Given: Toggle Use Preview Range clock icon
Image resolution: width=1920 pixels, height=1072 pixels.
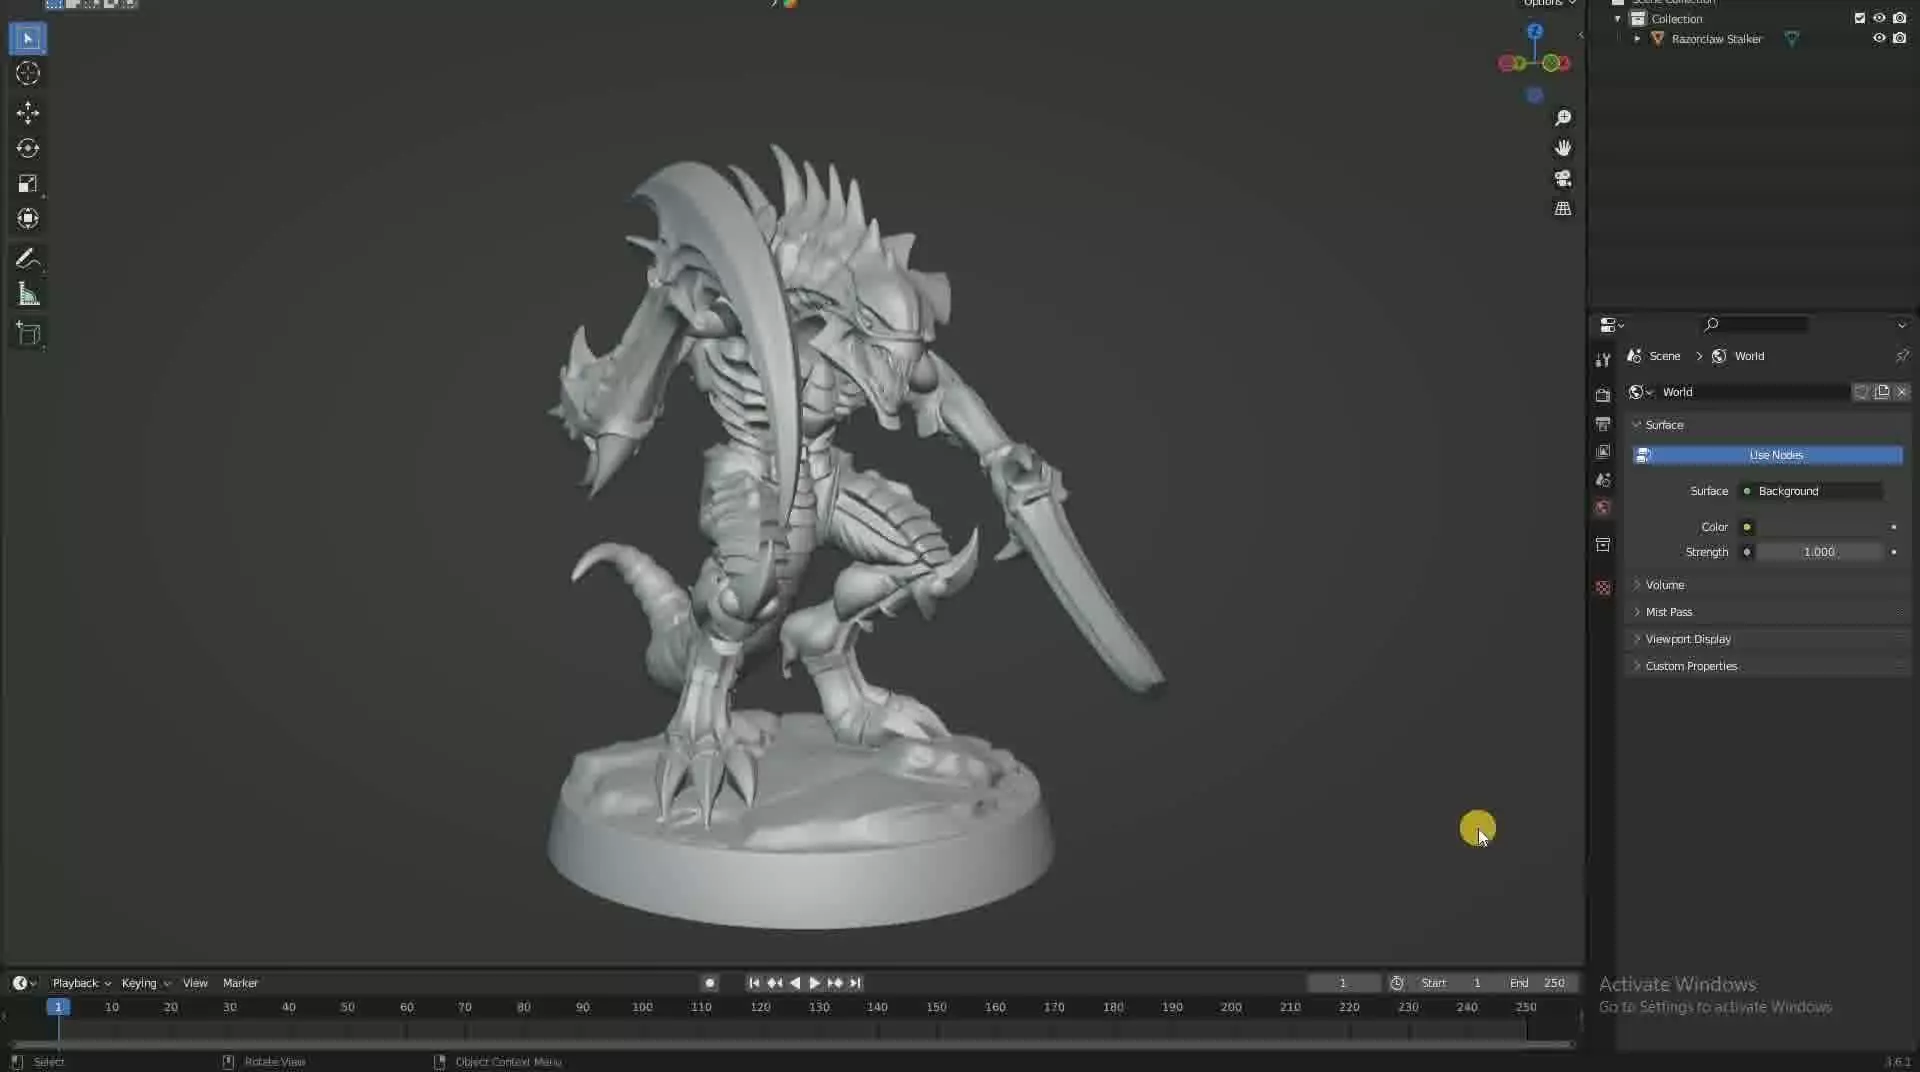Looking at the screenshot, I should point(1397,983).
